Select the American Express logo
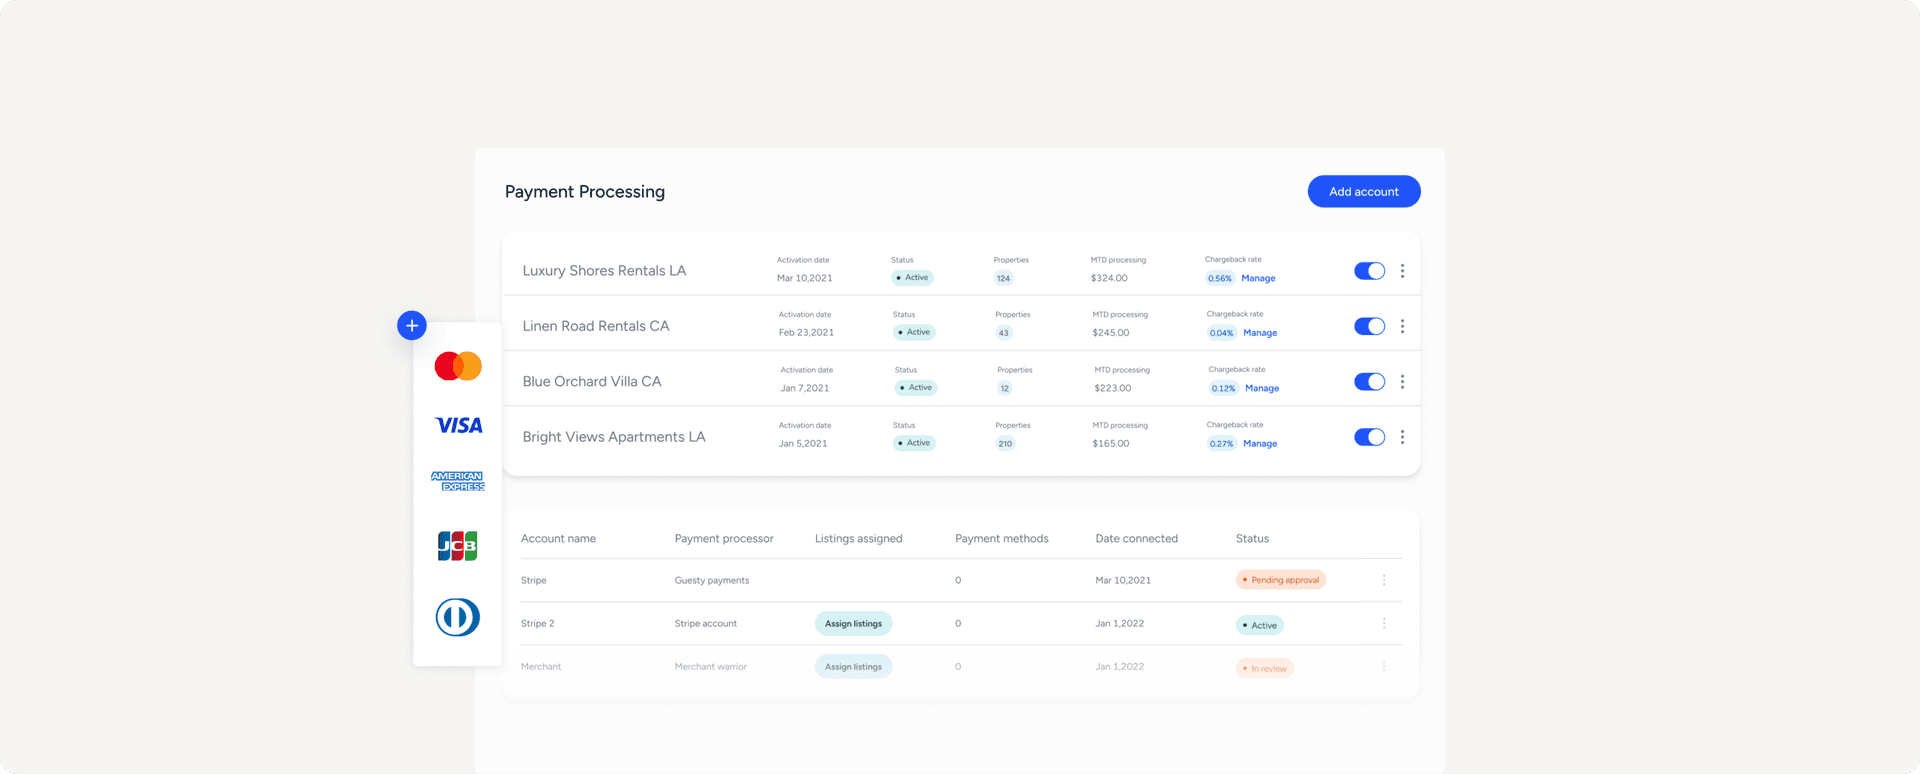The image size is (1920, 774). point(458,481)
